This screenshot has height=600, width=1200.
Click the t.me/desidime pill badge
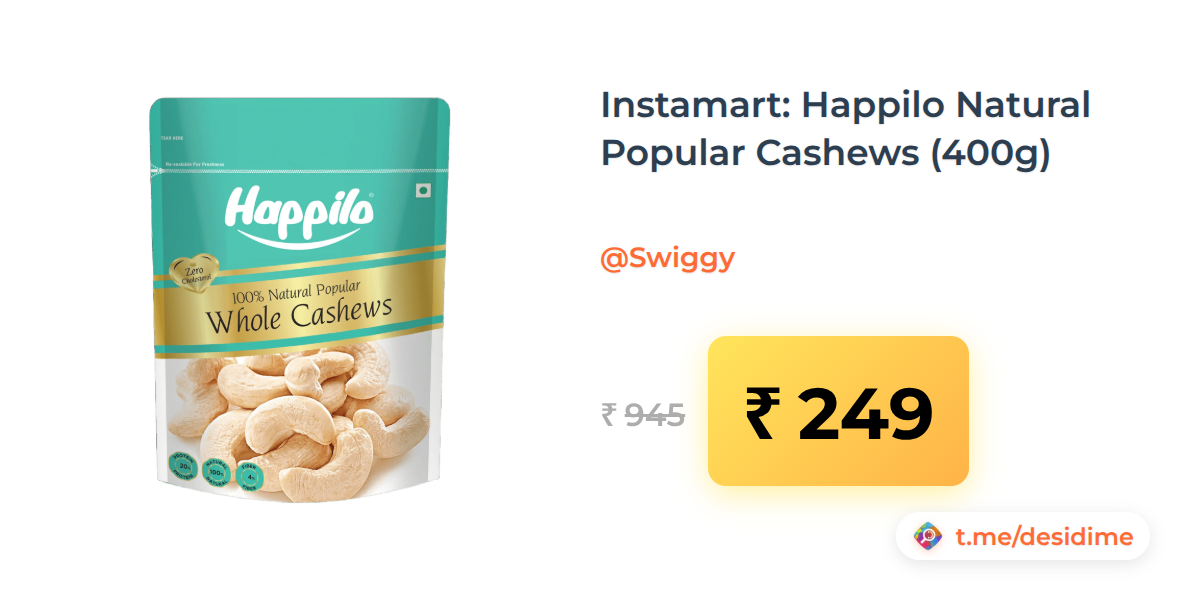(x=1023, y=537)
